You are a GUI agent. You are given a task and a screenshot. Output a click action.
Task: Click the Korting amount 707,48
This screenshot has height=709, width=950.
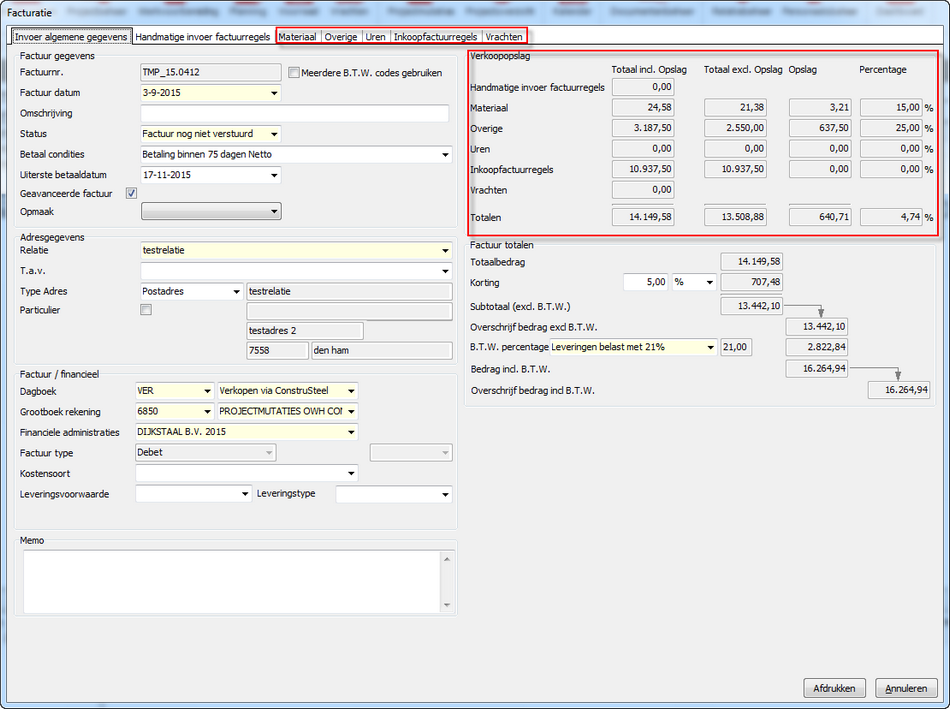[x=751, y=282]
